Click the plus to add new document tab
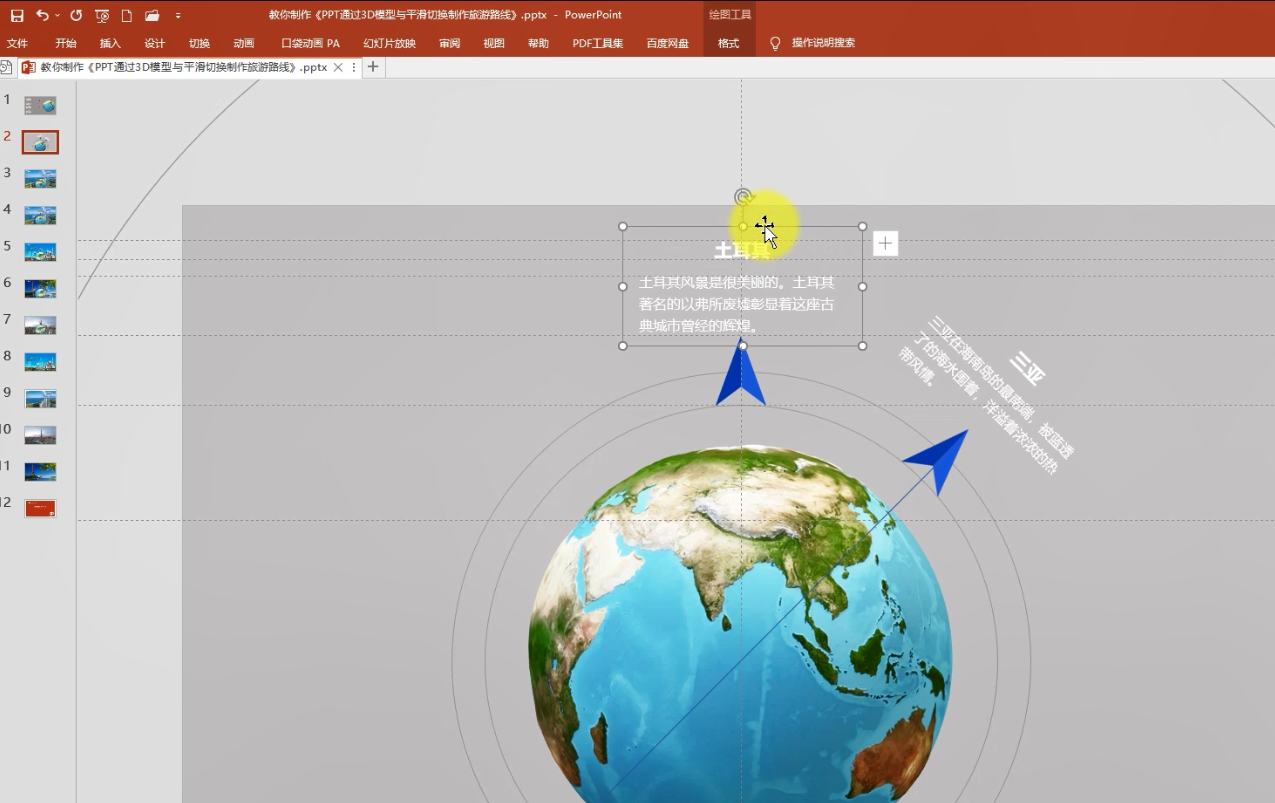 click(373, 67)
